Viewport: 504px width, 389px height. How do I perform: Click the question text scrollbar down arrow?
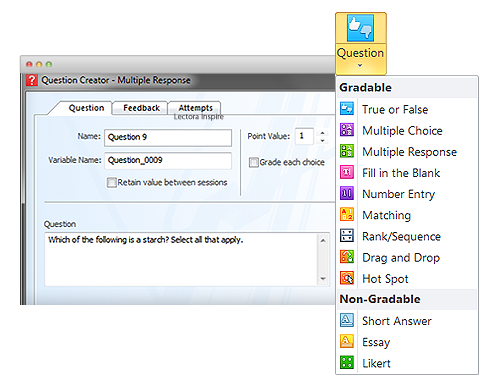[x=323, y=279]
